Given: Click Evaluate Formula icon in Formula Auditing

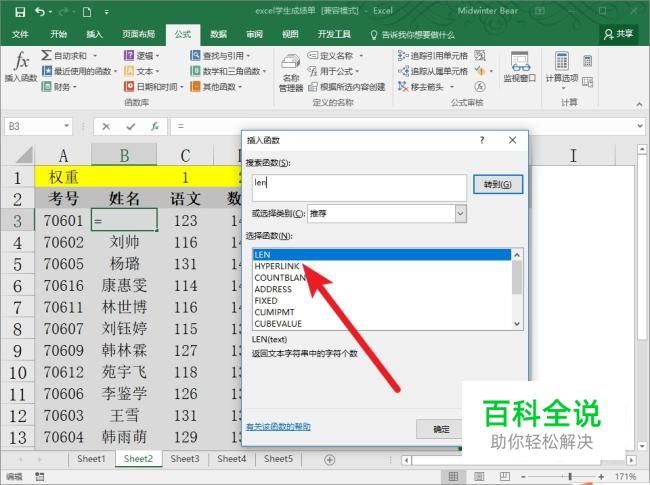Looking at the screenshot, I should [x=480, y=87].
